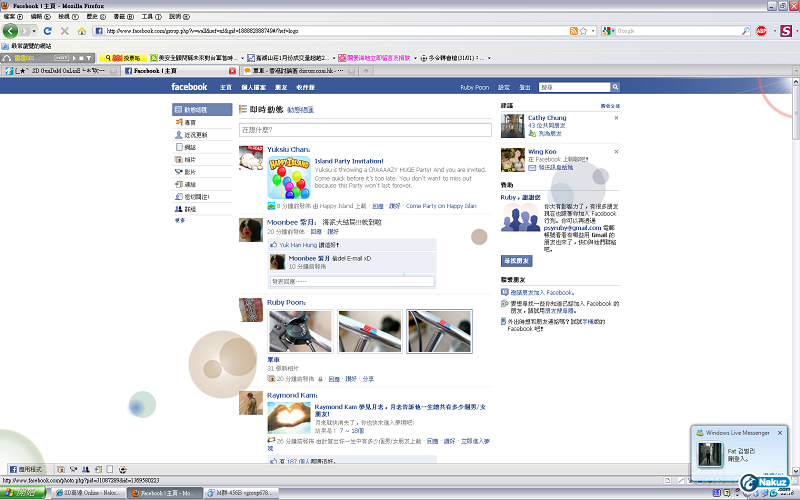Open the dropdown arrow beside the ABP icon
Screen dimensions: 800x500
coord(774,31)
